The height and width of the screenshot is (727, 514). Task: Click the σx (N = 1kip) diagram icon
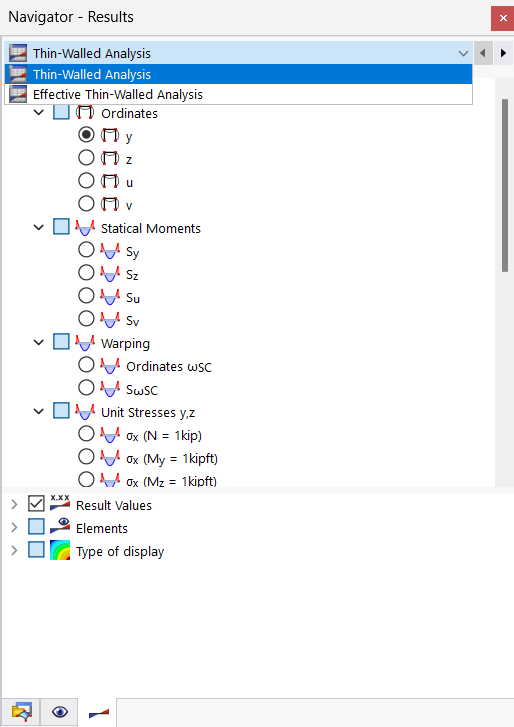(110, 434)
